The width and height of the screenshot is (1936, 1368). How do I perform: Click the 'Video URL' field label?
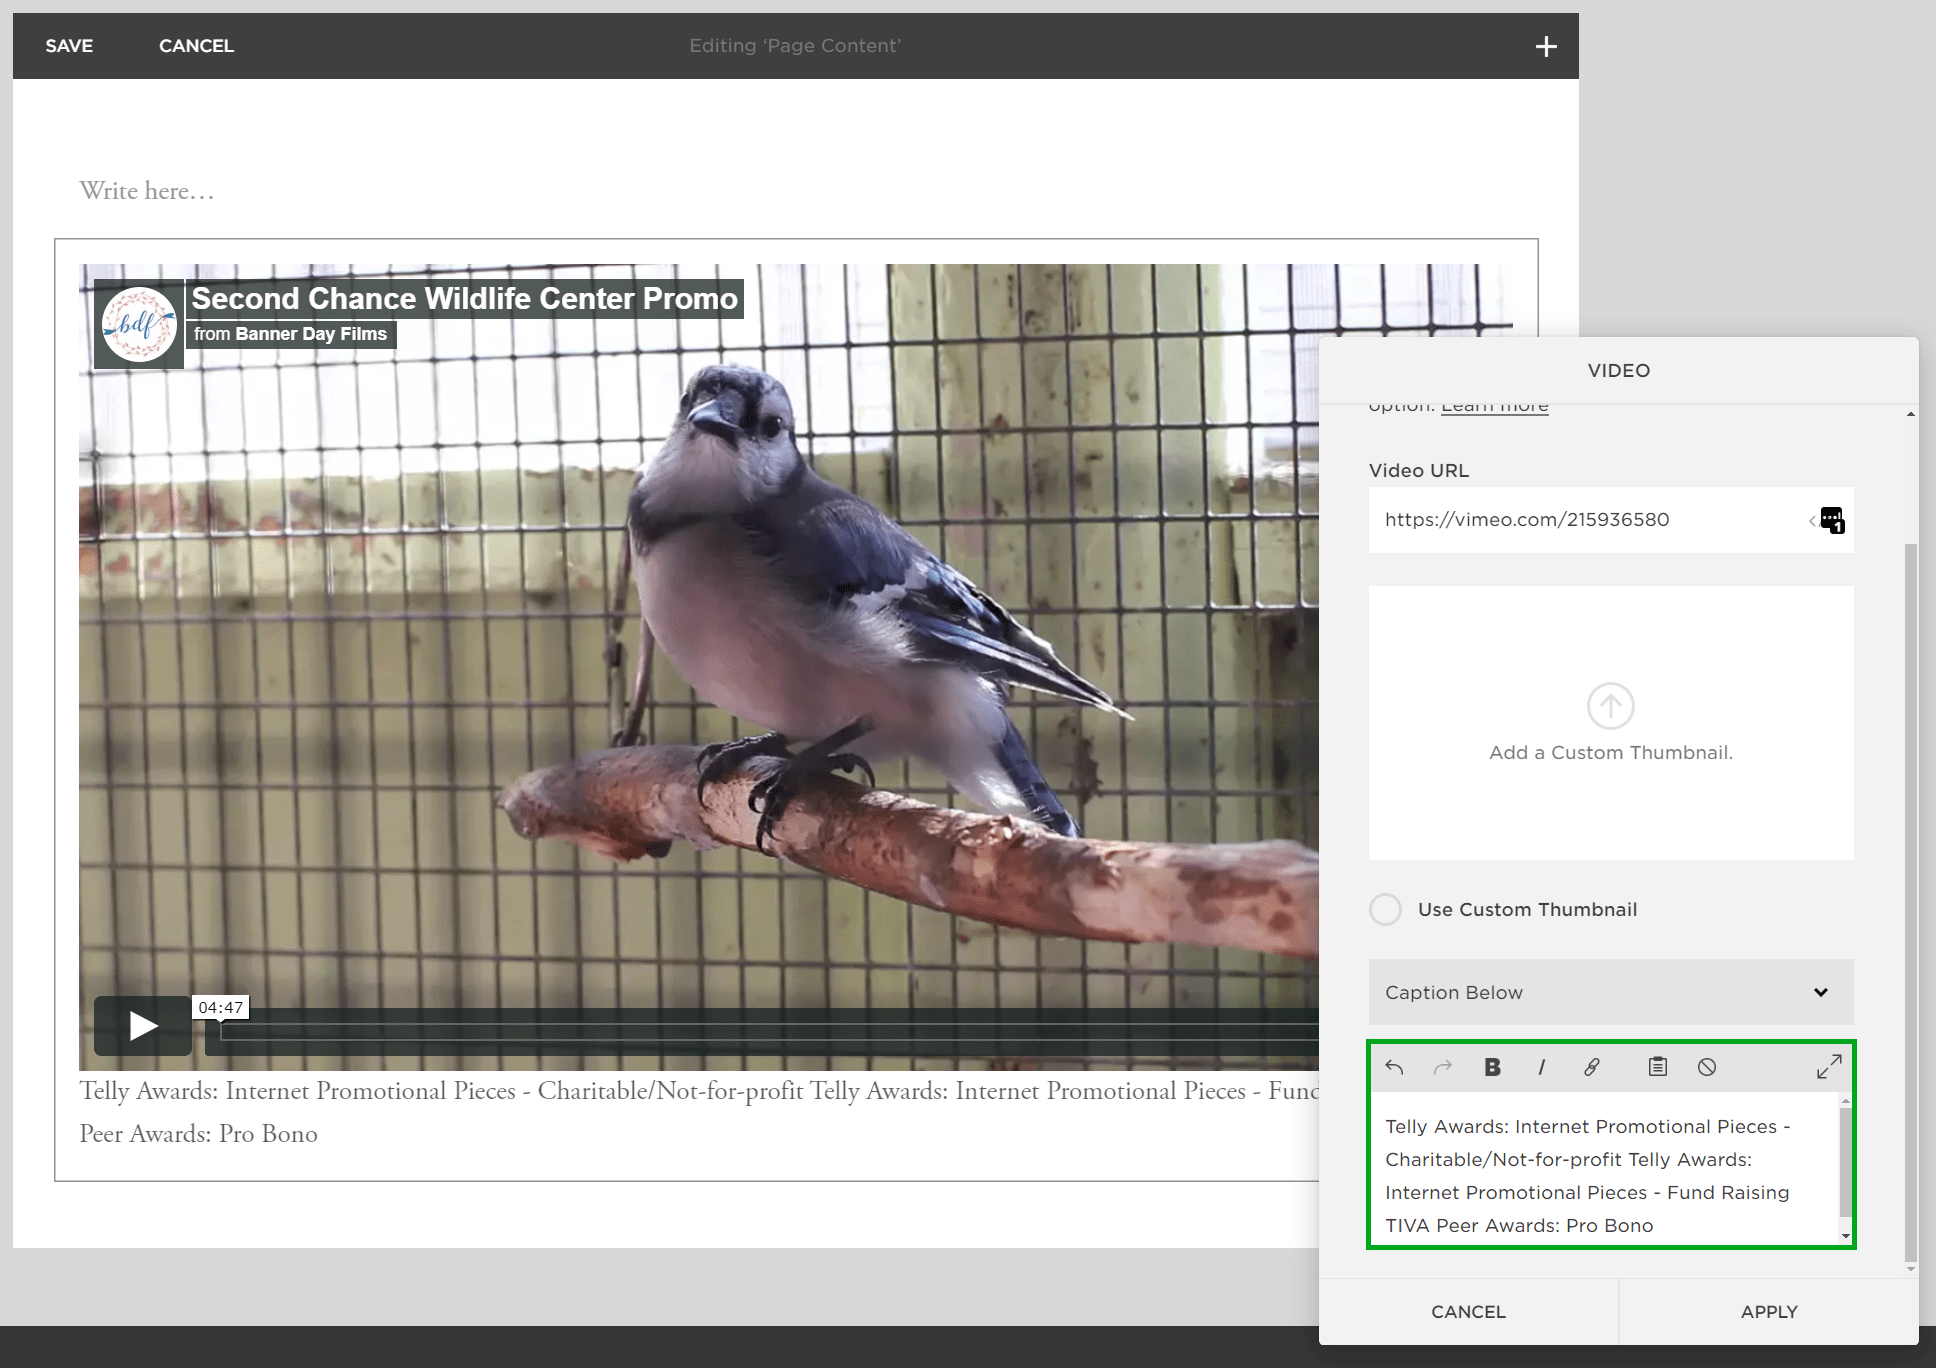click(x=1419, y=470)
